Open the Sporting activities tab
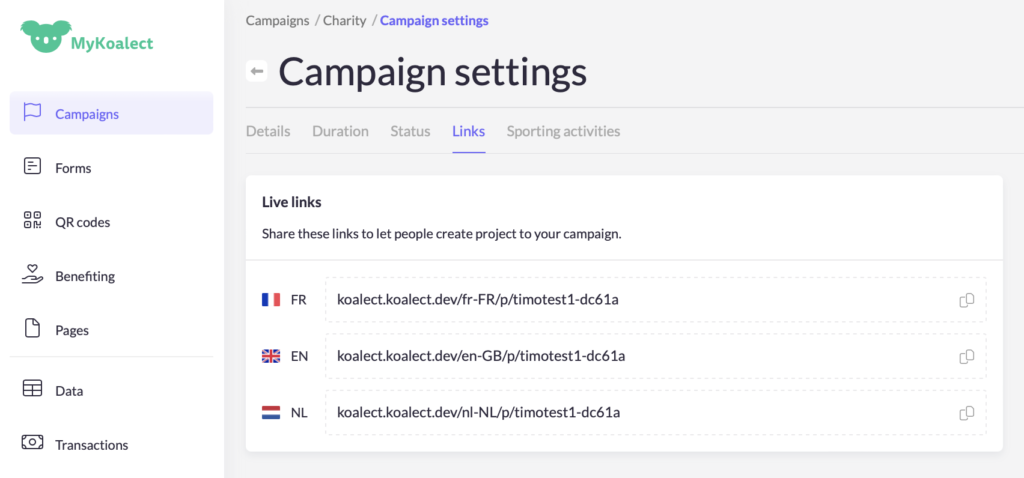Viewport: 1024px width, 478px height. 563,131
